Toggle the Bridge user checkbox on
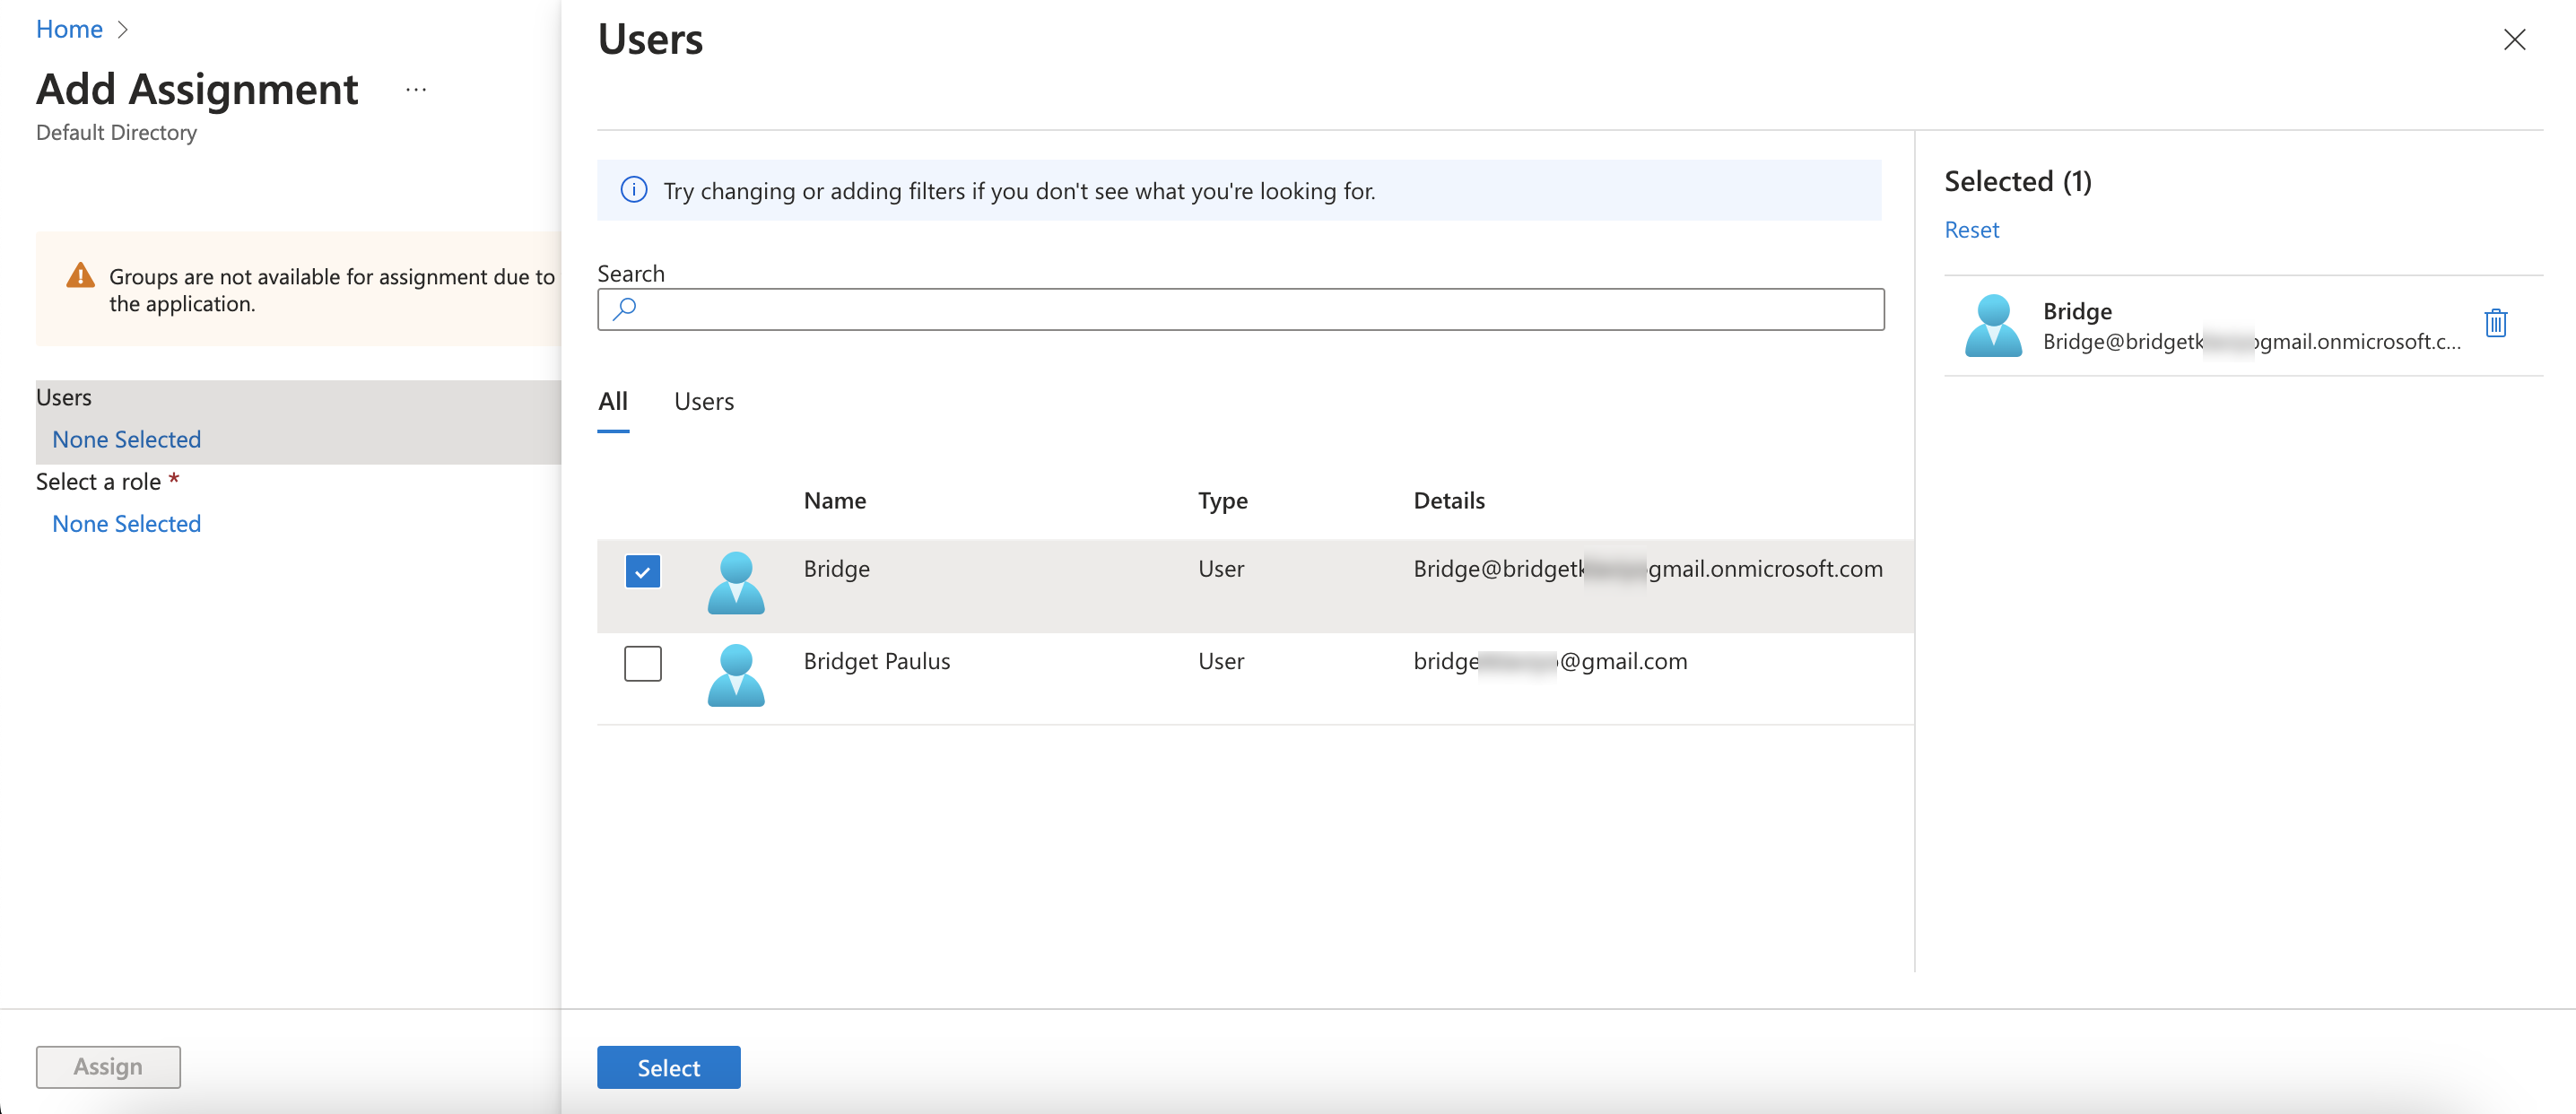The height and width of the screenshot is (1114, 2576). pos(642,571)
